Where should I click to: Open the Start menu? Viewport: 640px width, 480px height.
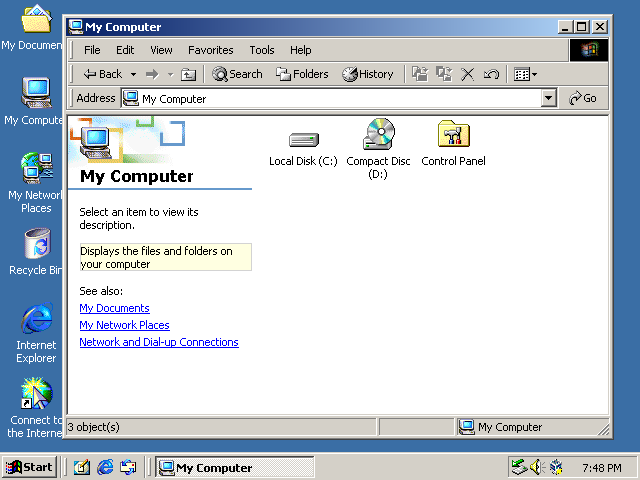tap(29, 467)
